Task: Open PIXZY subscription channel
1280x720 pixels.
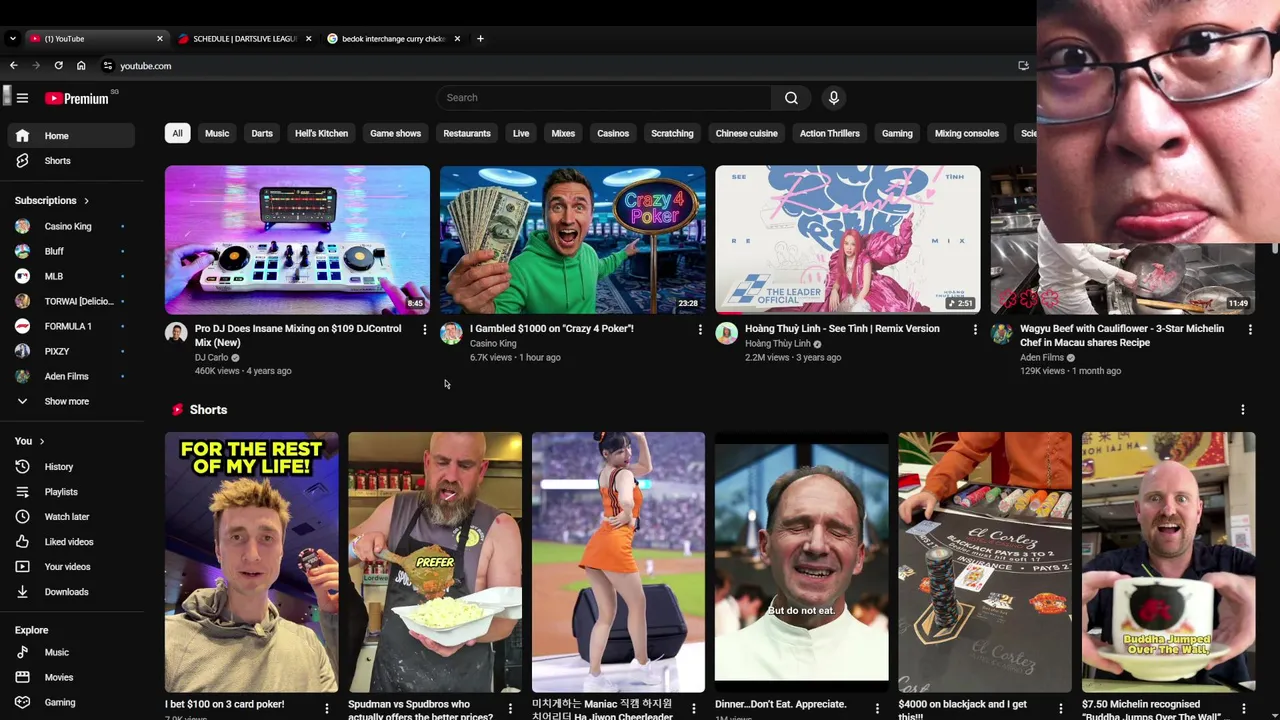Action: (70, 352)
